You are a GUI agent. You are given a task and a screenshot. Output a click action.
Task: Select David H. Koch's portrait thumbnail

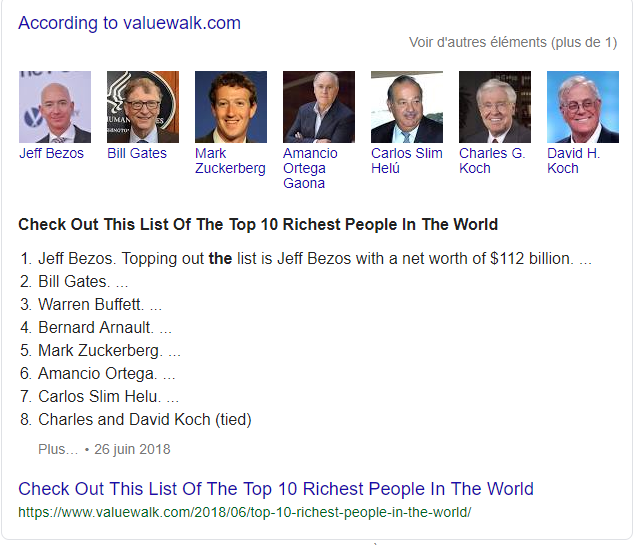[x=583, y=107]
